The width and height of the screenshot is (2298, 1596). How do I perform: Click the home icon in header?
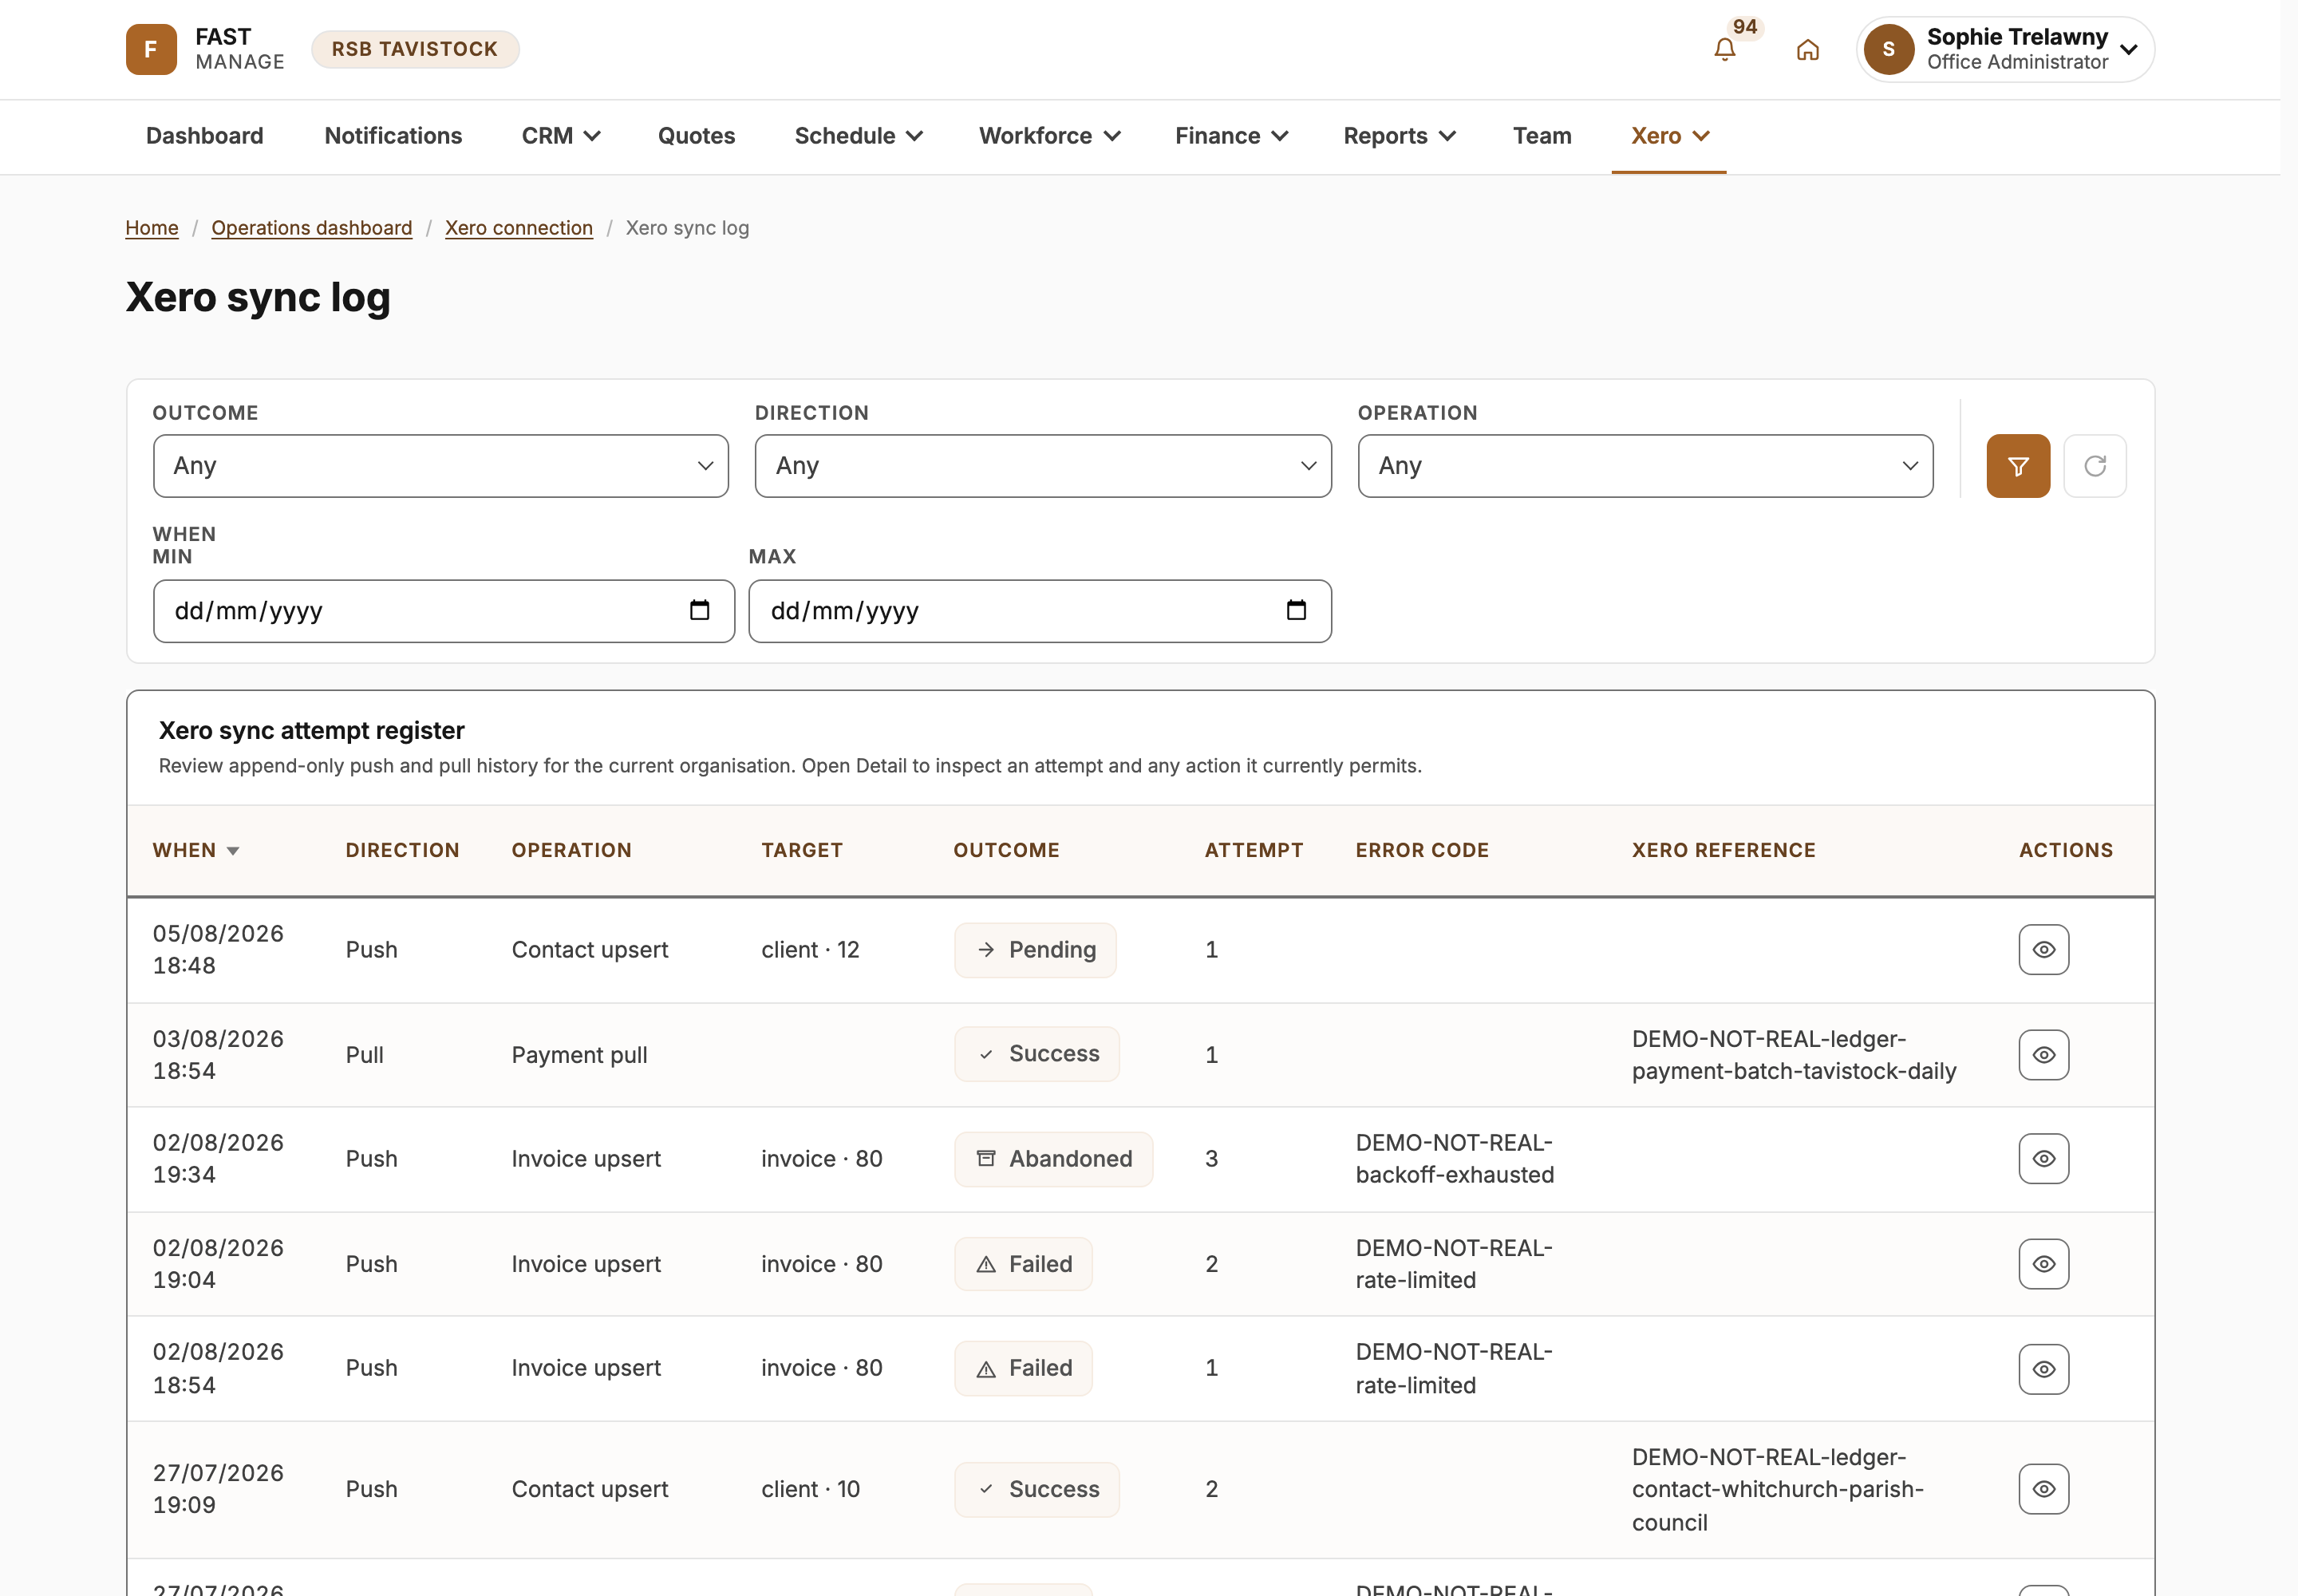click(x=1807, y=49)
